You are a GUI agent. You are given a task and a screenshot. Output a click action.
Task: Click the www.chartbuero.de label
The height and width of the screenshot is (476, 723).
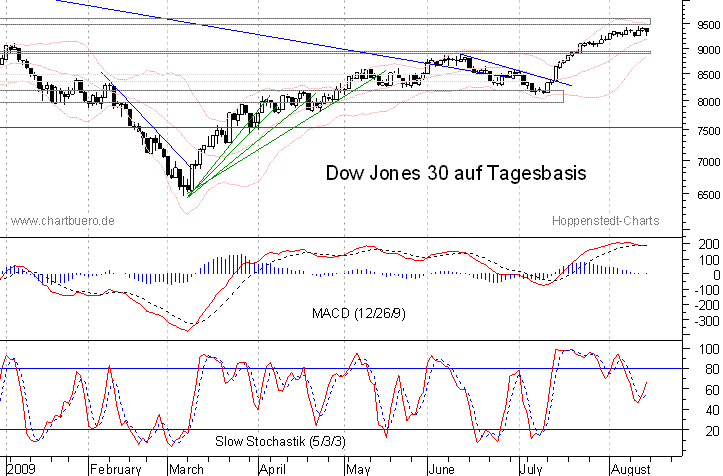click(x=62, y=221)
